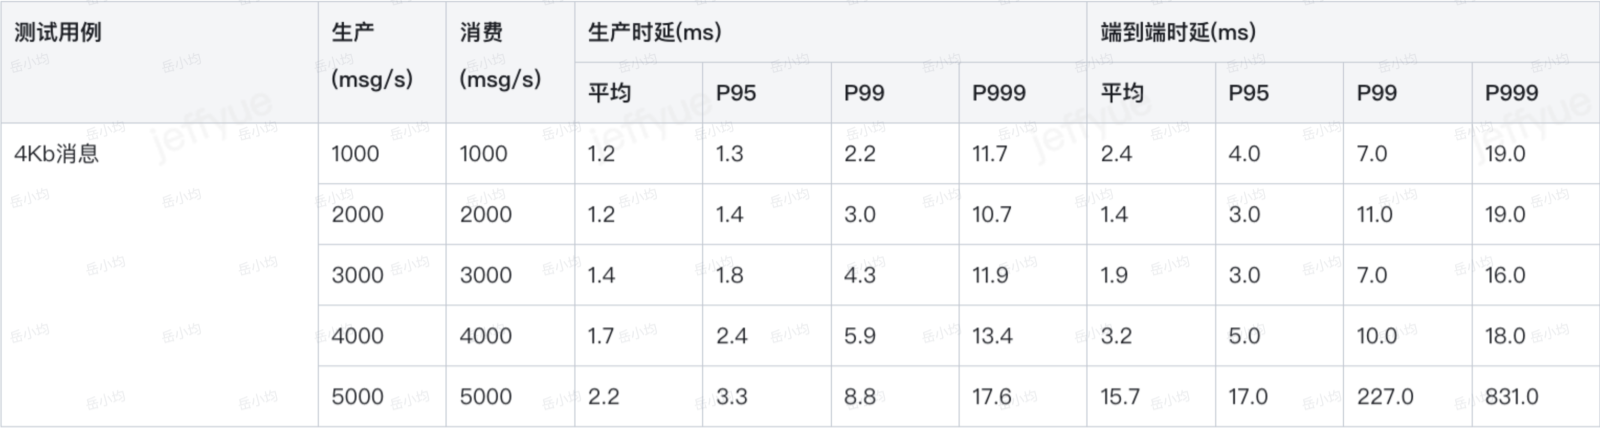Select the 4.3 production P99 cell
The width and height of the screenshot is (1600, 428).
[x=860, y=276]
